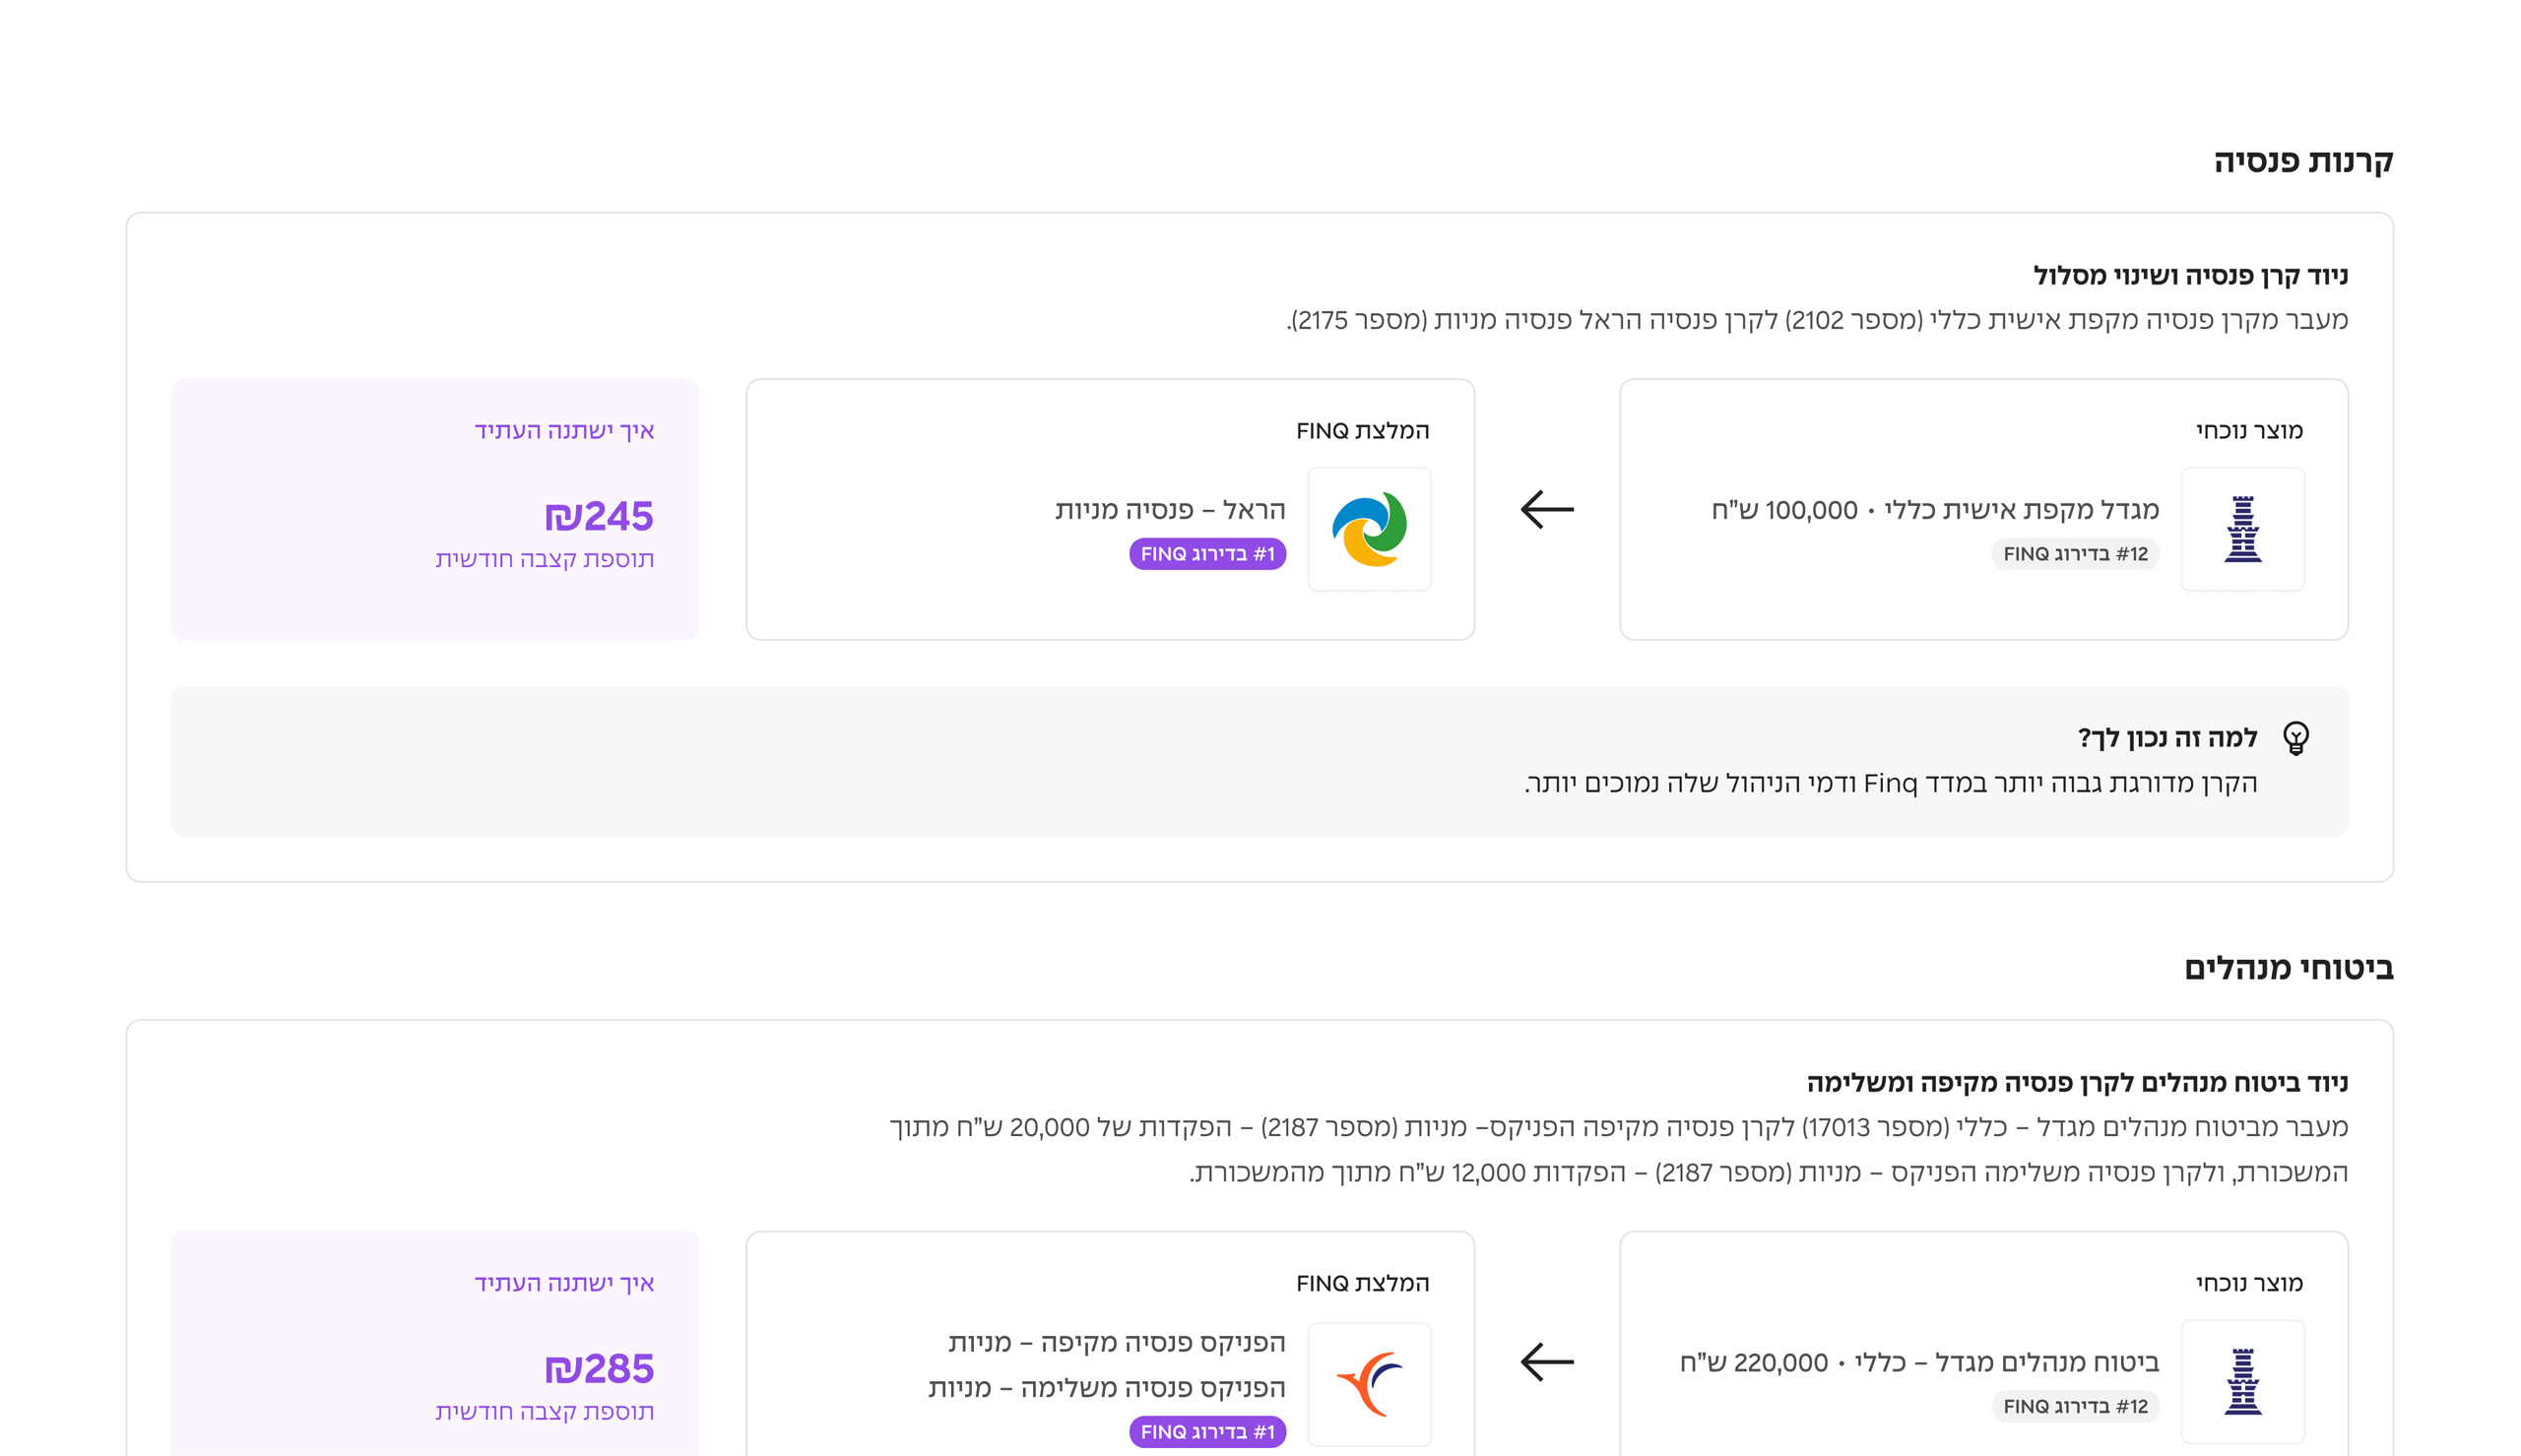Screen dimensions: 2521x1456
Task: Click the הראל – פנסיה מניות product name
Action: pos(1170,510)
